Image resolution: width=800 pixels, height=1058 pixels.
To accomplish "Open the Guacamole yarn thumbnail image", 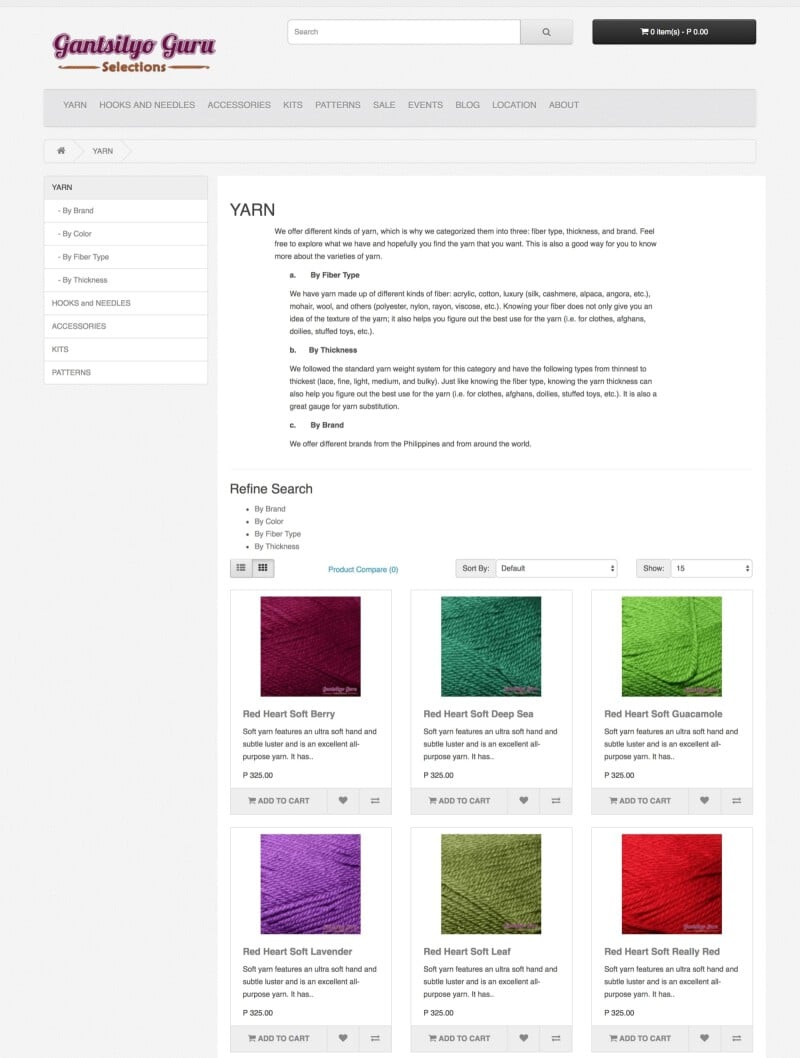I will (x=672, y=646).
